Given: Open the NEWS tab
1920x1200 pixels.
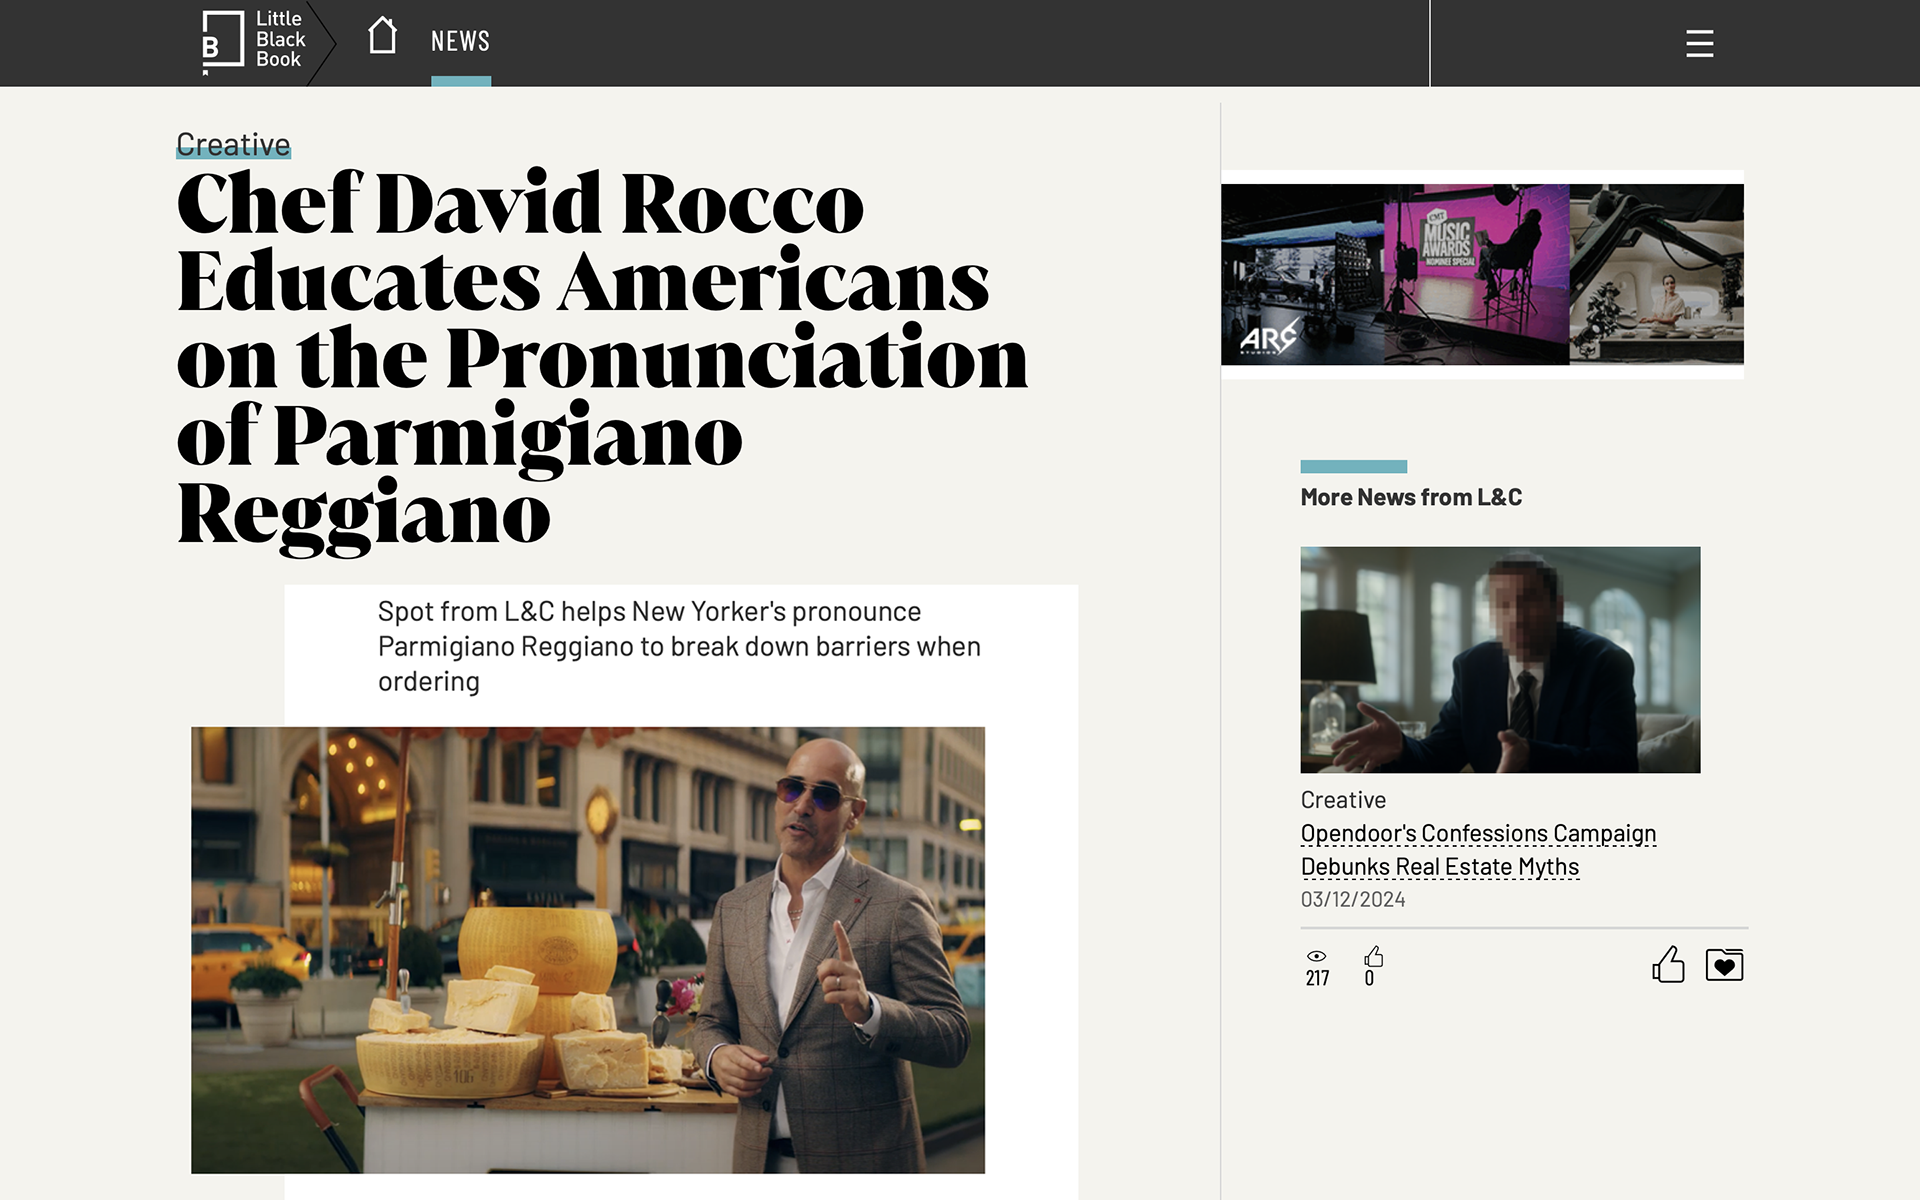Looking at the screenshot, I should click(x=460, y=41).
